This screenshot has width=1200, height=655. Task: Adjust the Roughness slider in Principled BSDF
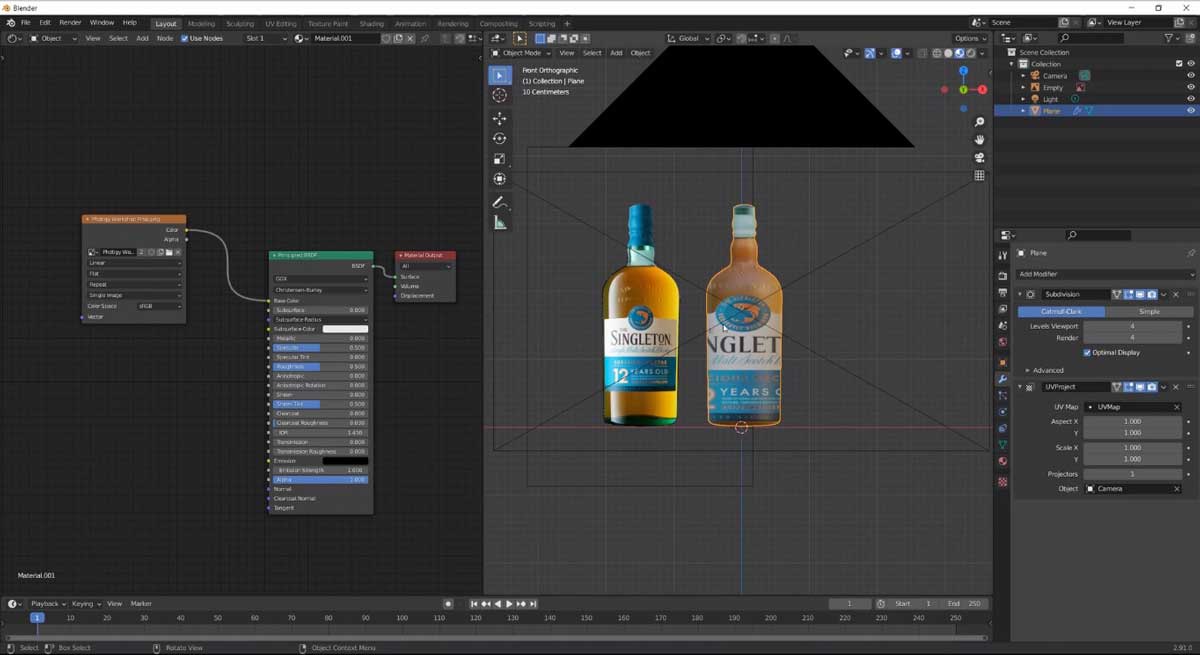coord(320,367)
